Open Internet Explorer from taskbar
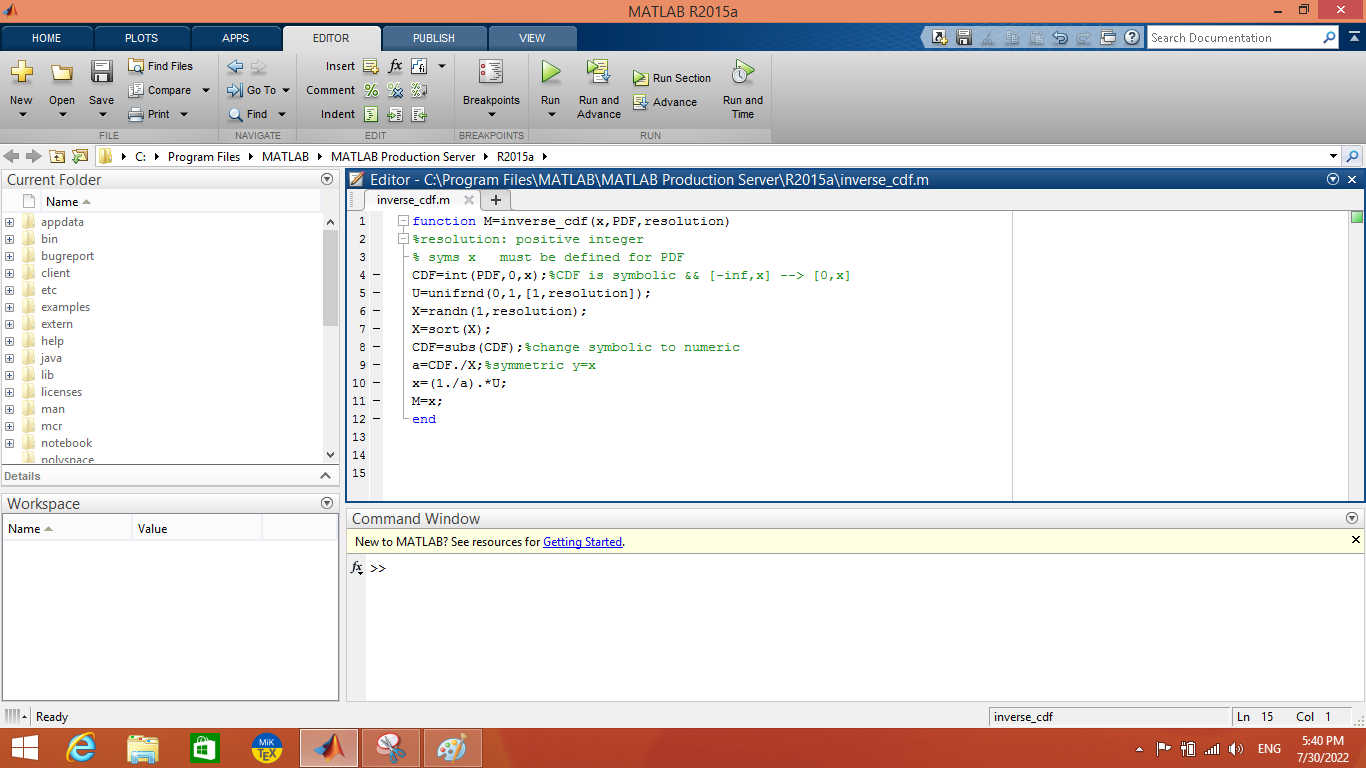The height and width of the screenshot is (768, 1366). tap(81, 748)
